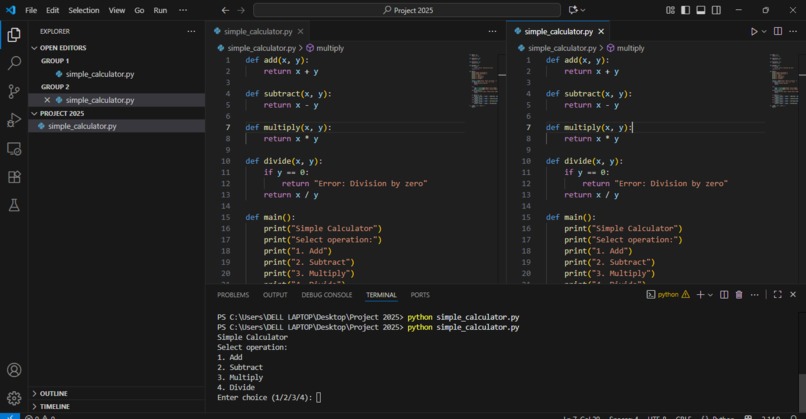Open the Manage settings gear
This screenshot has height=419, width=806.
click(x=14, y=398)
